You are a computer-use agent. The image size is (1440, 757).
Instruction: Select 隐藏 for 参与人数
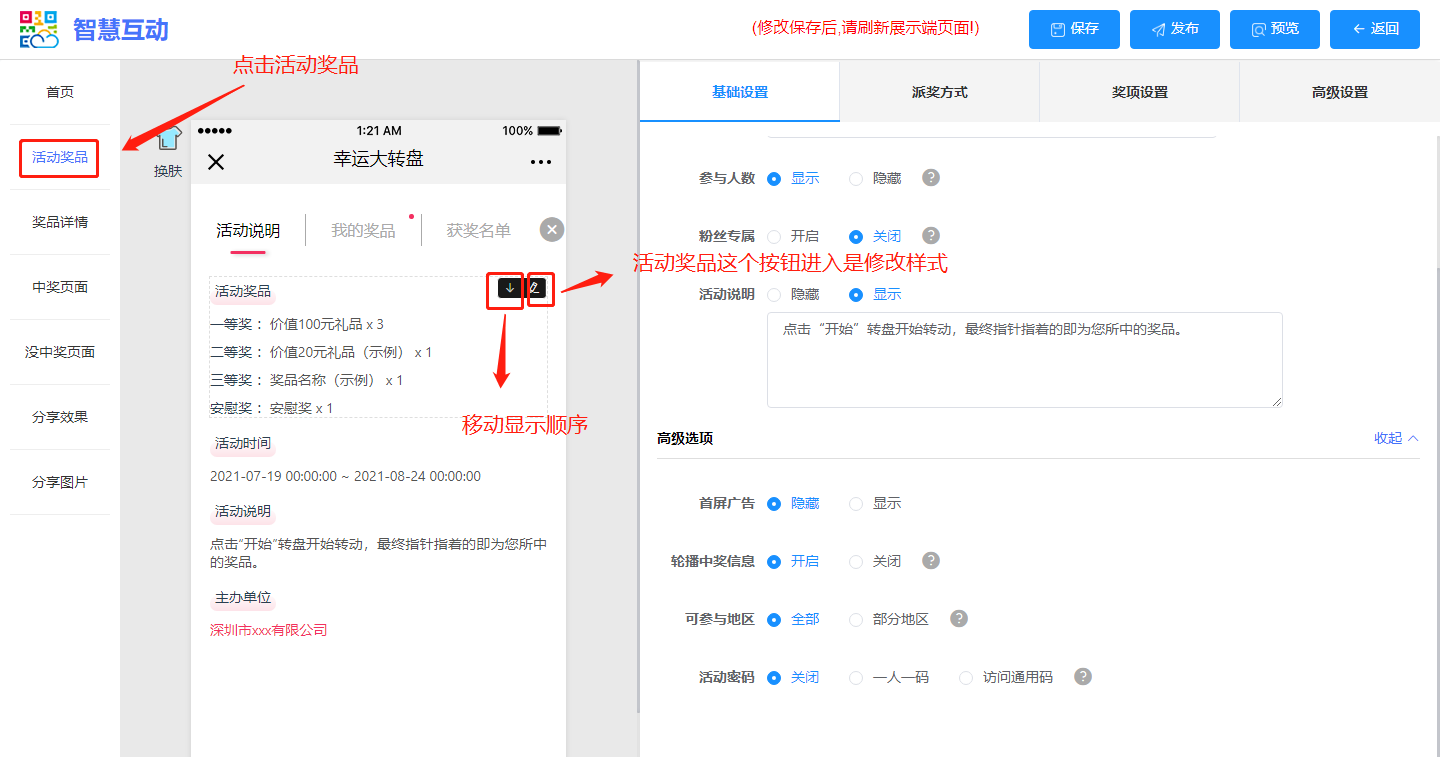[856, 179]
